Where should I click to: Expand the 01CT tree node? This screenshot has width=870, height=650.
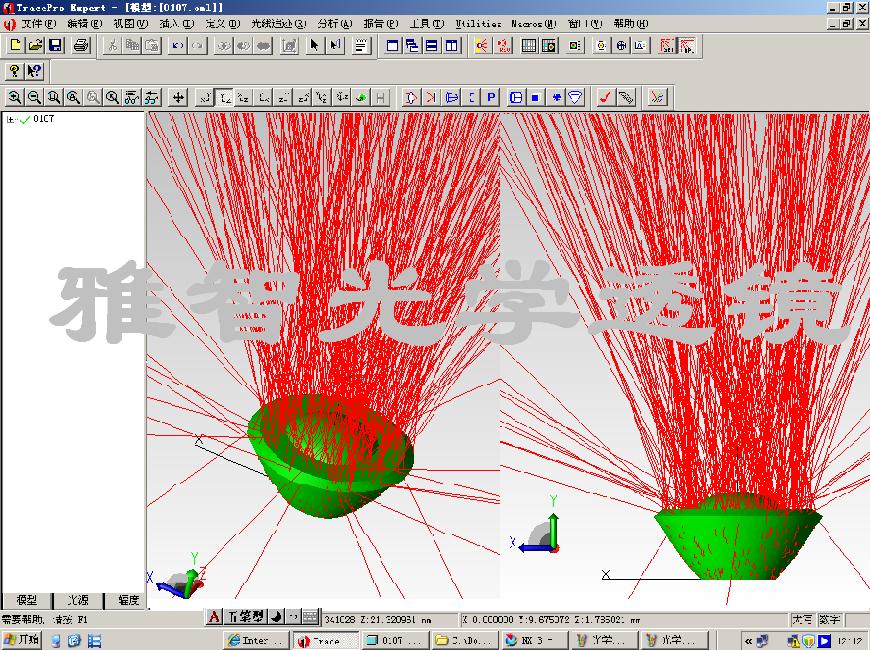tap(10, 119)
